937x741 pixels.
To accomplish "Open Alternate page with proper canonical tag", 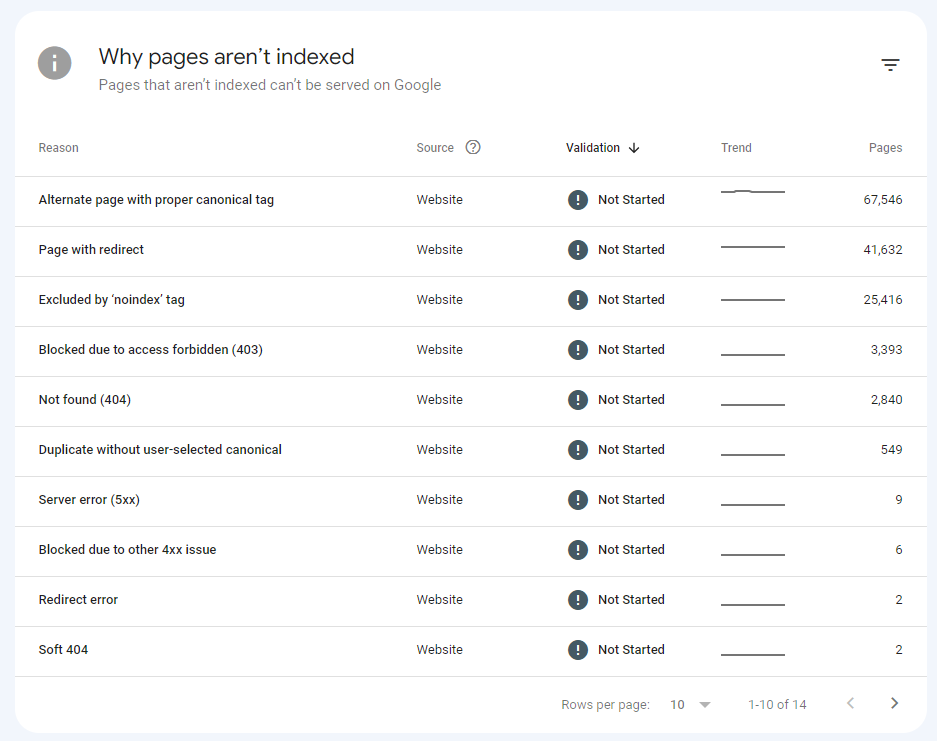I will (x=156, y=200).
